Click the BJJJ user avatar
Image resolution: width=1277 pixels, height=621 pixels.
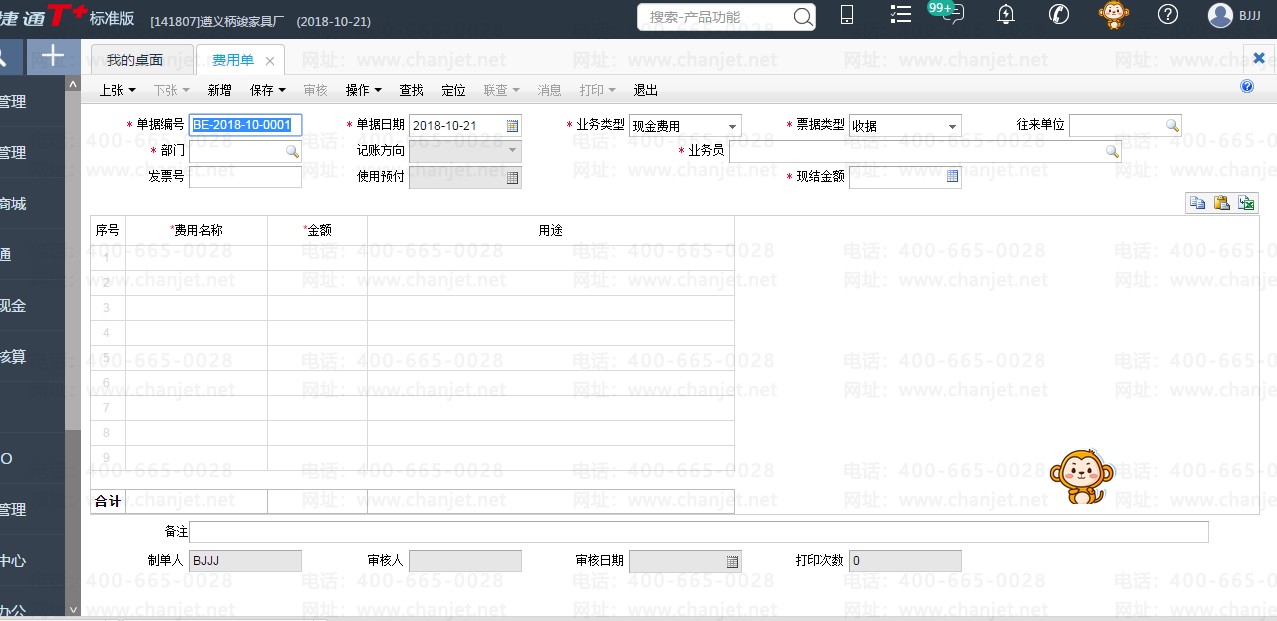(x=1220, y=15)
